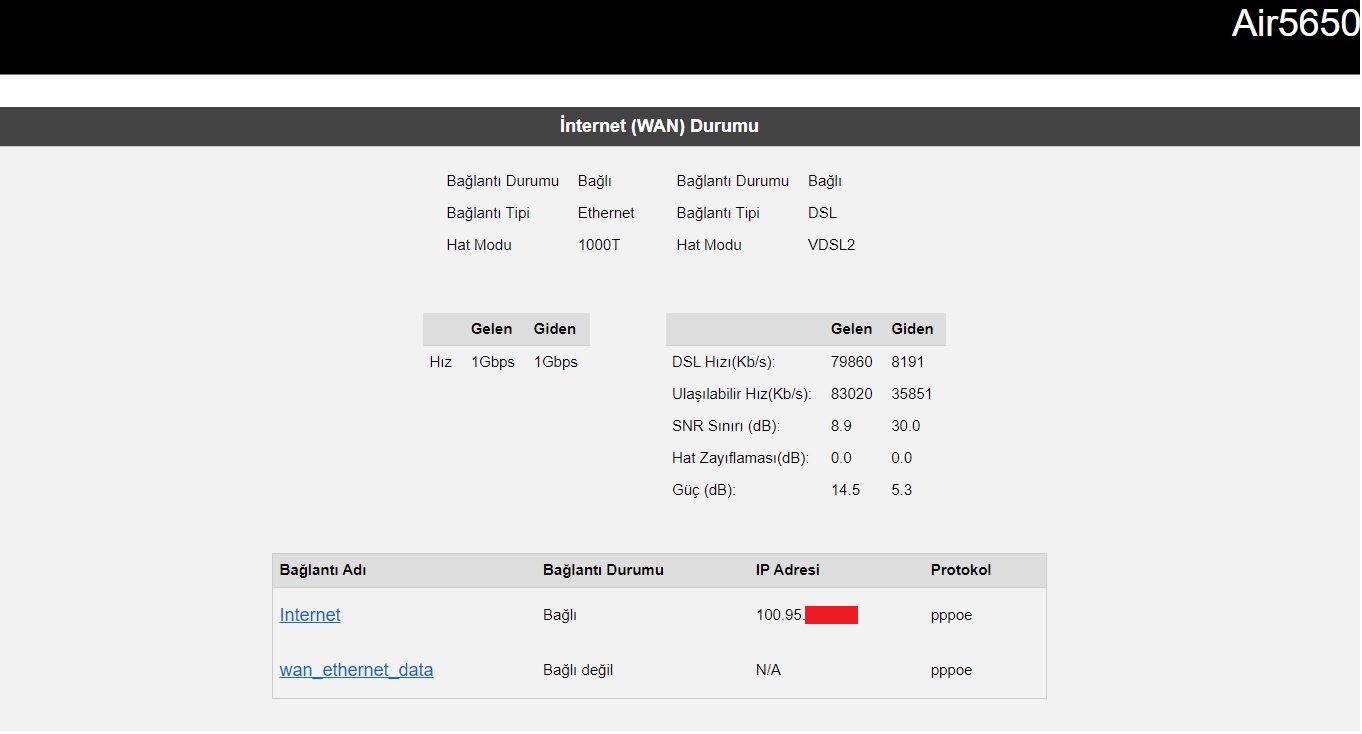Select the 83020 attainable rate value
The height and width of the screenshot is (734, 1362).
851,394
